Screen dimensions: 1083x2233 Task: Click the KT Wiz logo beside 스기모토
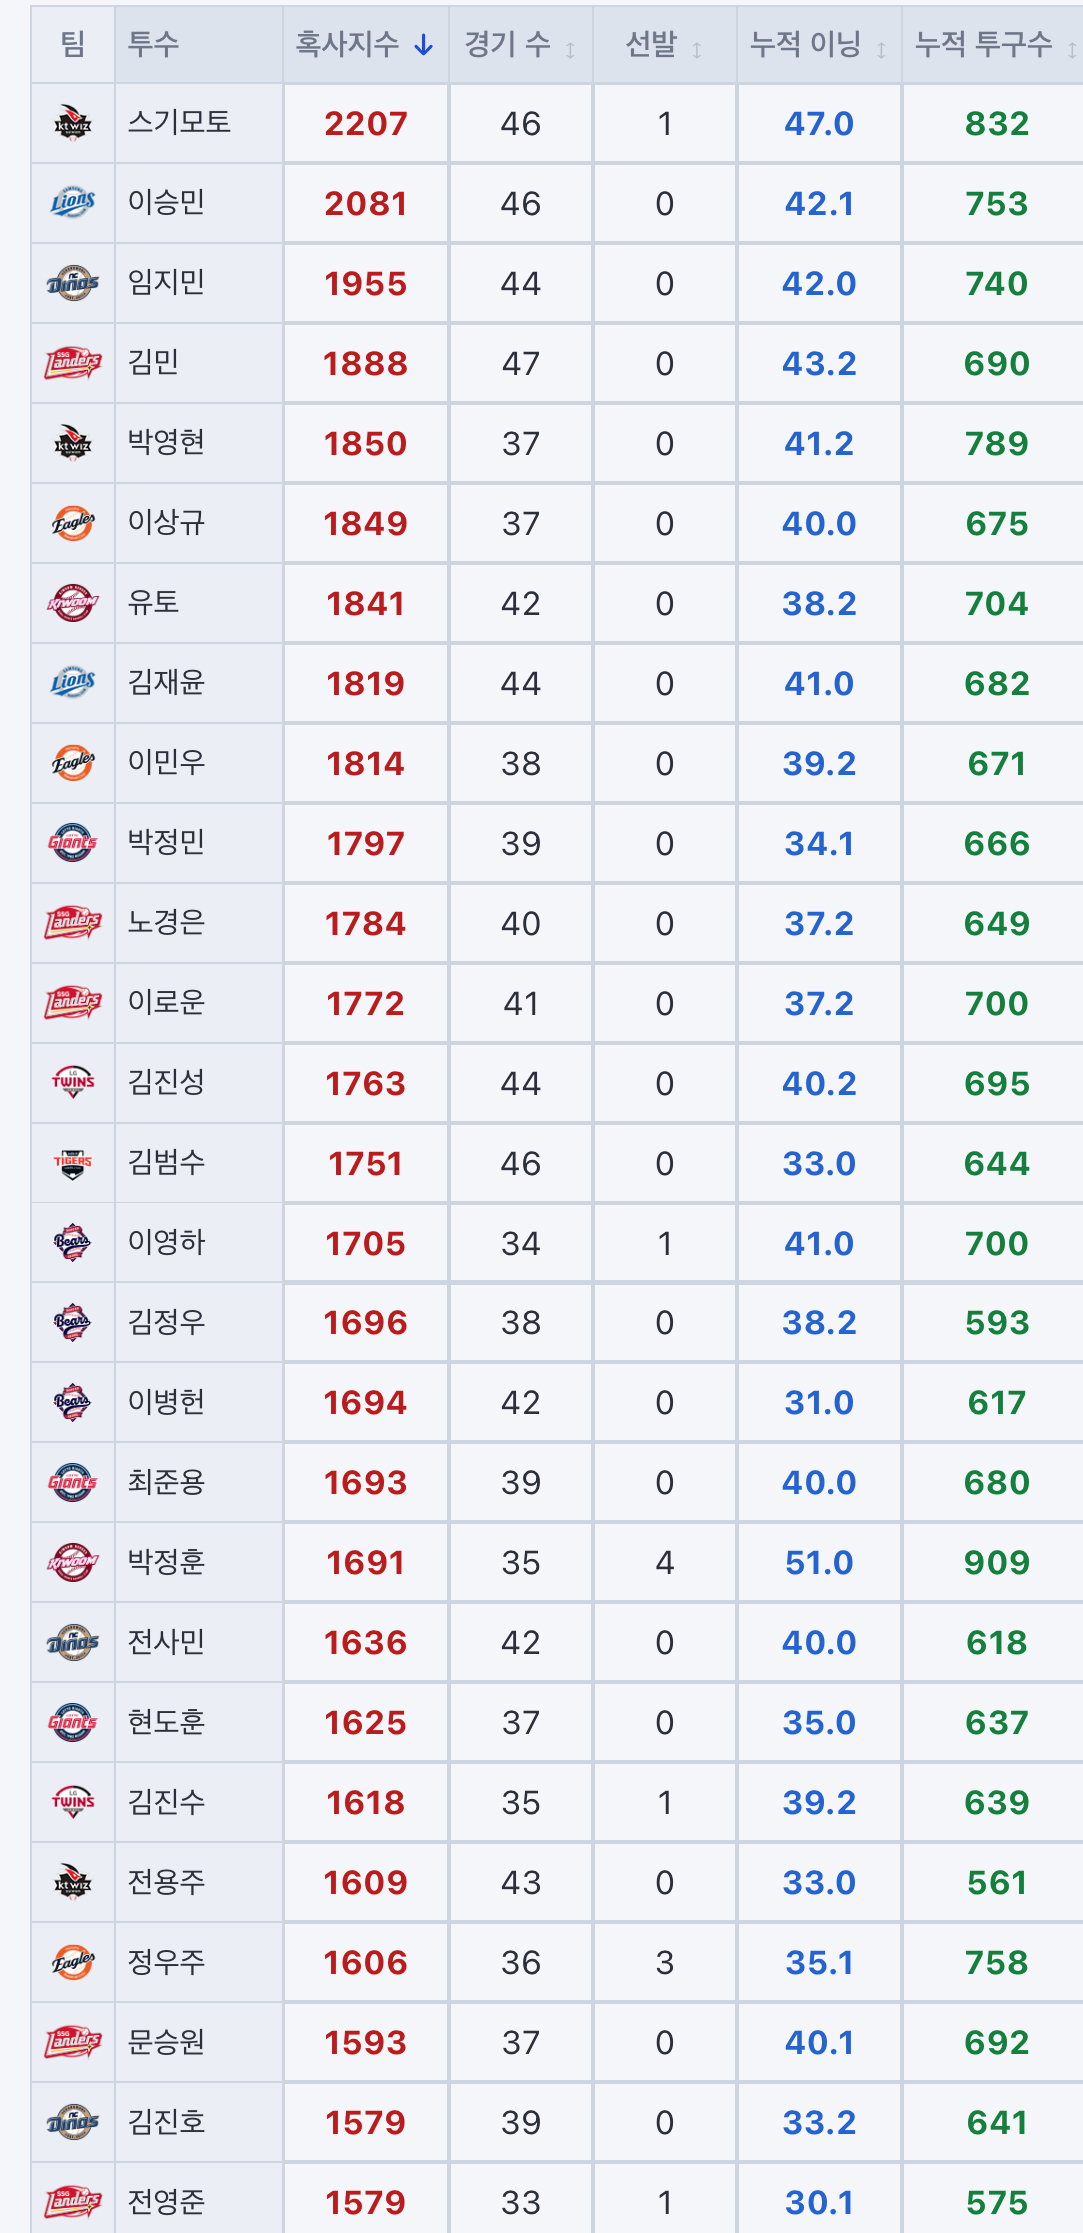(x=73, y=123)
